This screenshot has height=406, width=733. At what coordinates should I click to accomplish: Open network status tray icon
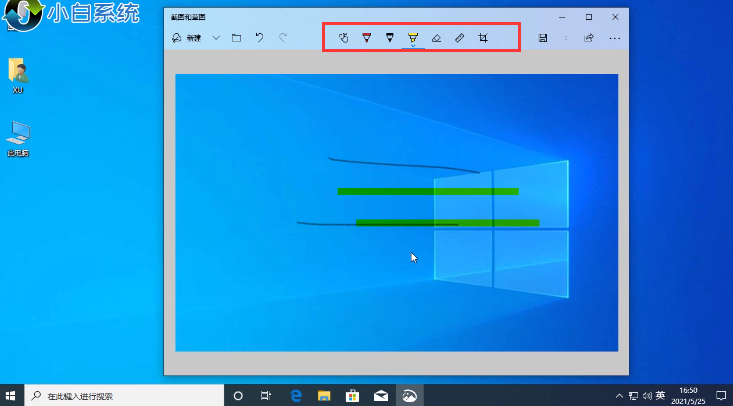tap(633, 396)
